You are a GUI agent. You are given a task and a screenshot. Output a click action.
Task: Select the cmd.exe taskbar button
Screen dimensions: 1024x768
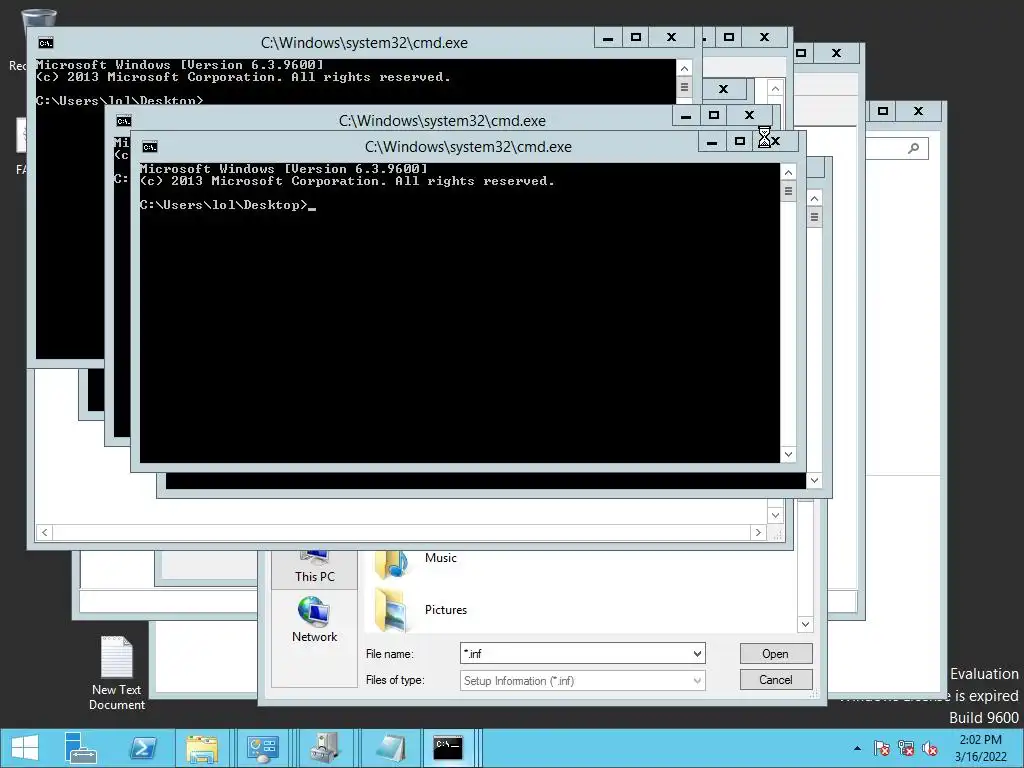(448, 748)
